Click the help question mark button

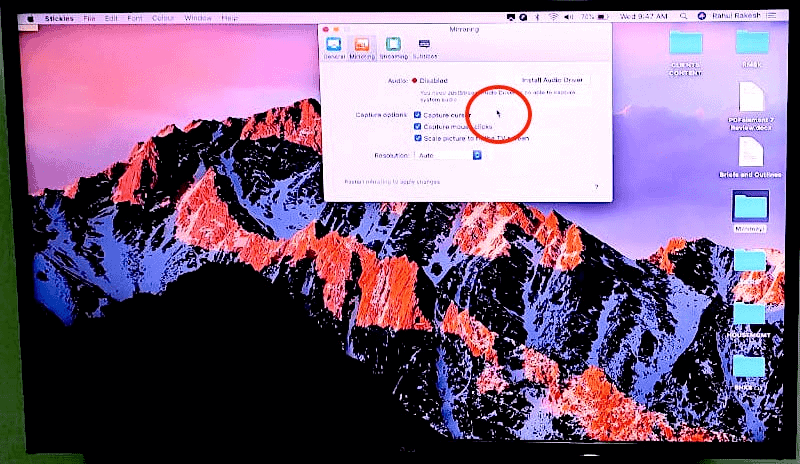click(596, 187)
